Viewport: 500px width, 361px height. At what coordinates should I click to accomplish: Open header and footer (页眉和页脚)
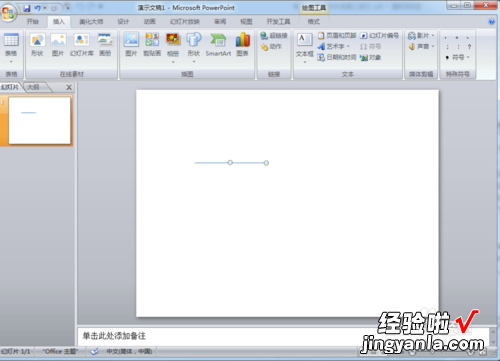coord(337,35)
